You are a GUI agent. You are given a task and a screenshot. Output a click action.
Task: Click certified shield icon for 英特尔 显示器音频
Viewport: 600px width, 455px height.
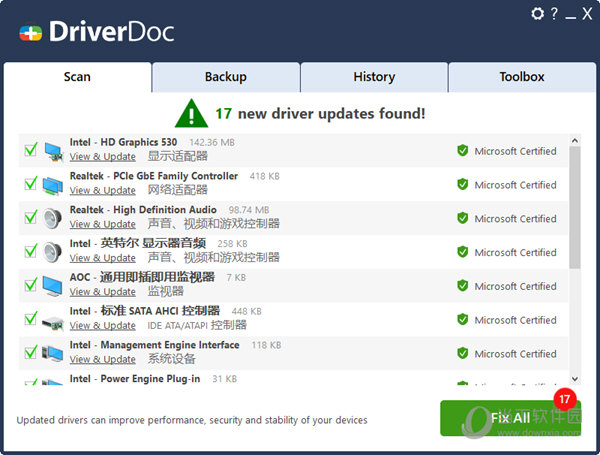pyautogui.click(x=463, y=252)
